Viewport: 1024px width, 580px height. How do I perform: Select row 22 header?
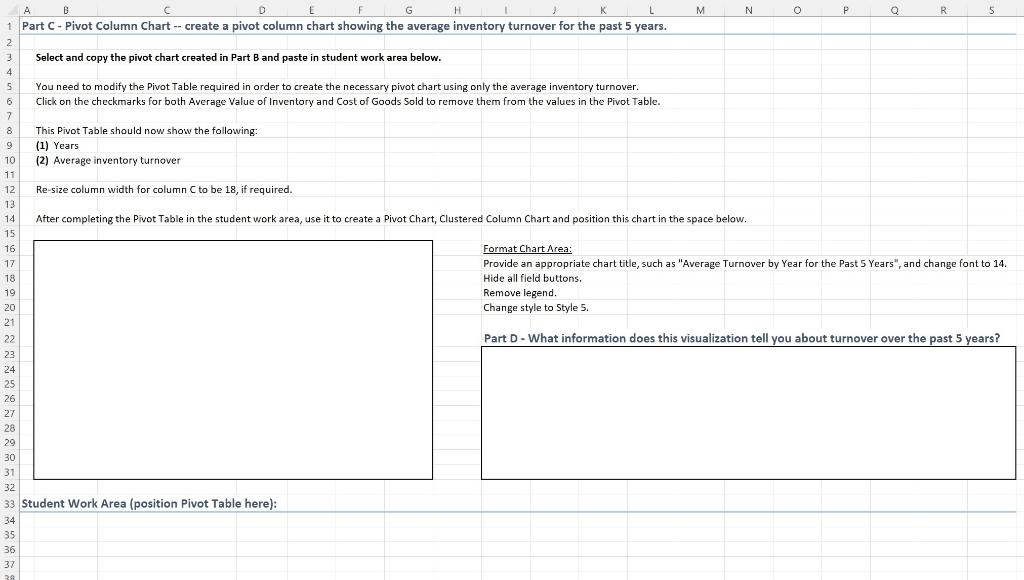click(10, 338)
